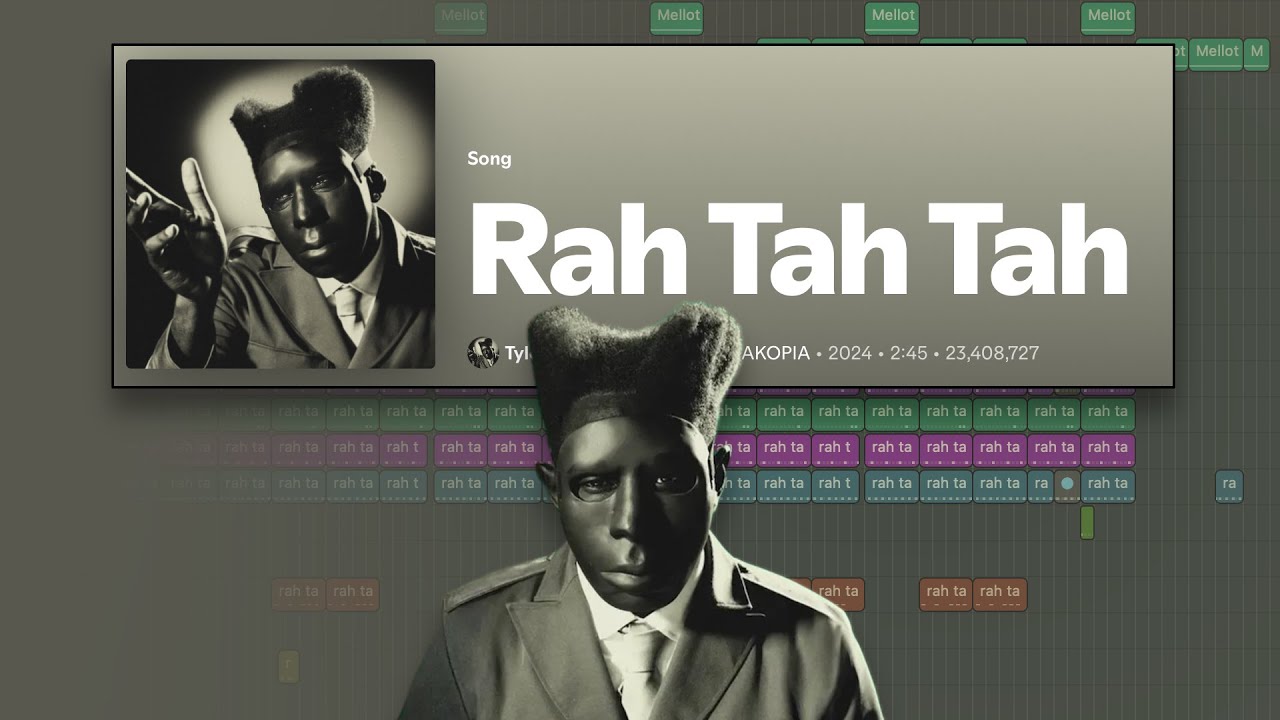Select the rightmost orange 'rah ta' clip
Viewport: 1280px width, 720px height.
pyautogui.click(x=1000, y=593)
